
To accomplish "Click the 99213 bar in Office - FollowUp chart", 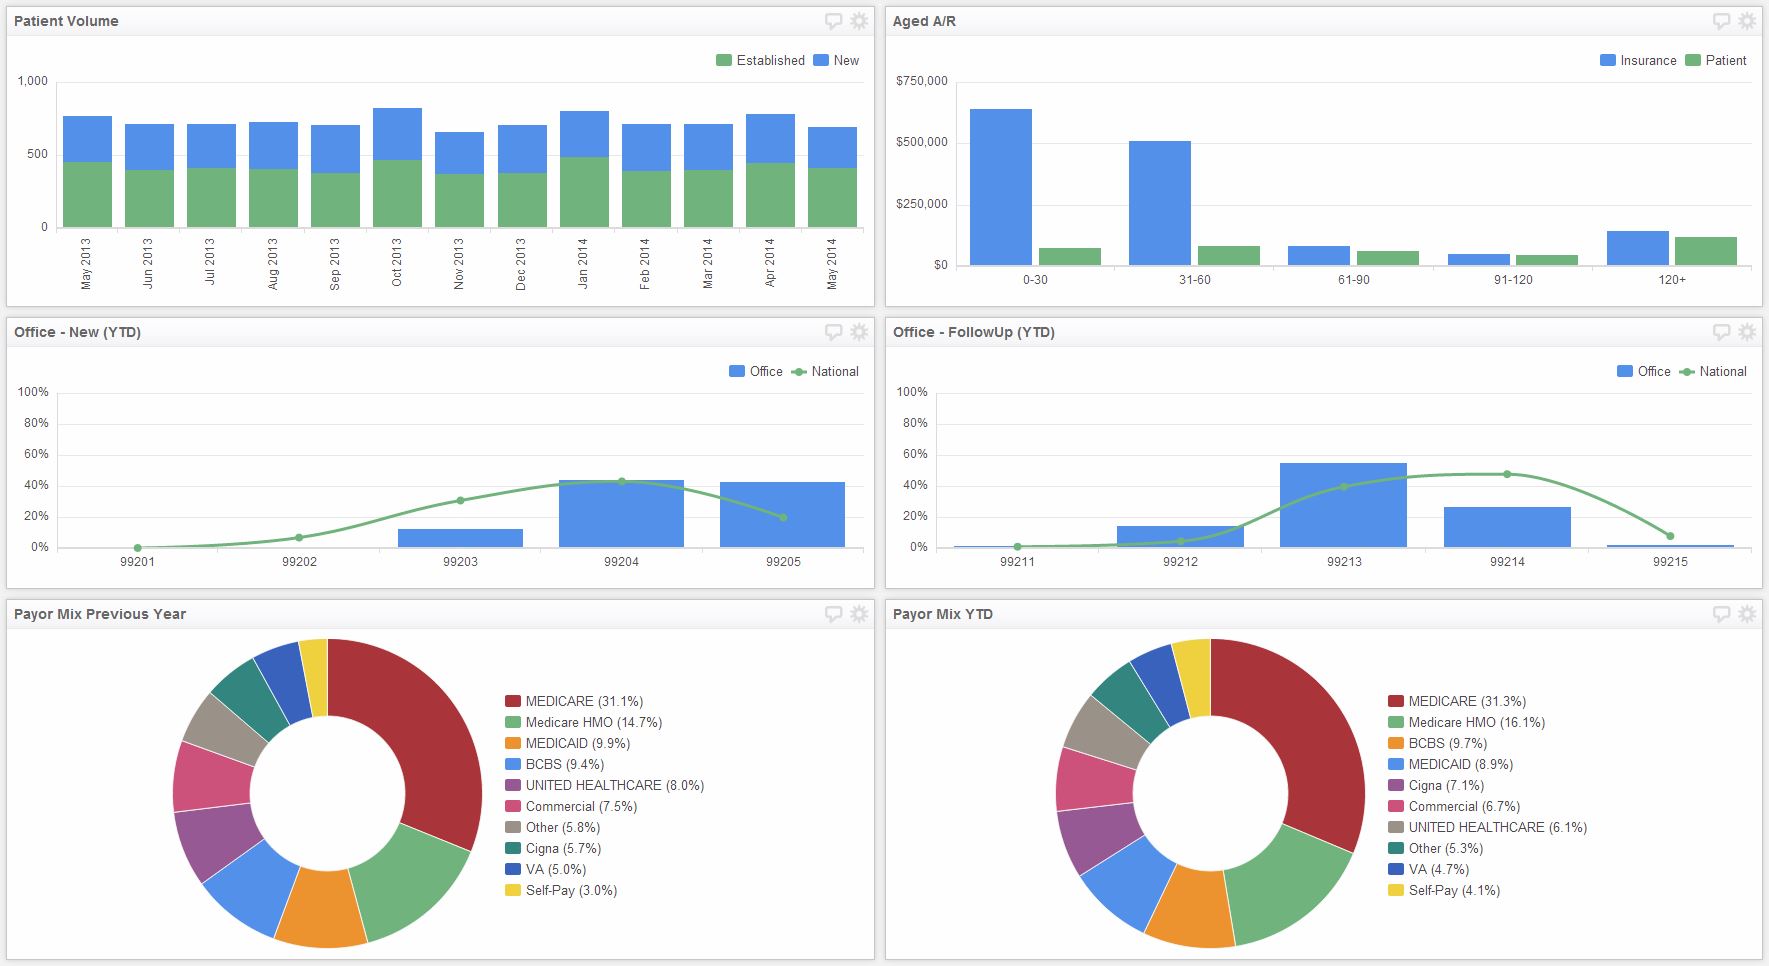I will [x=1343, y=505].
